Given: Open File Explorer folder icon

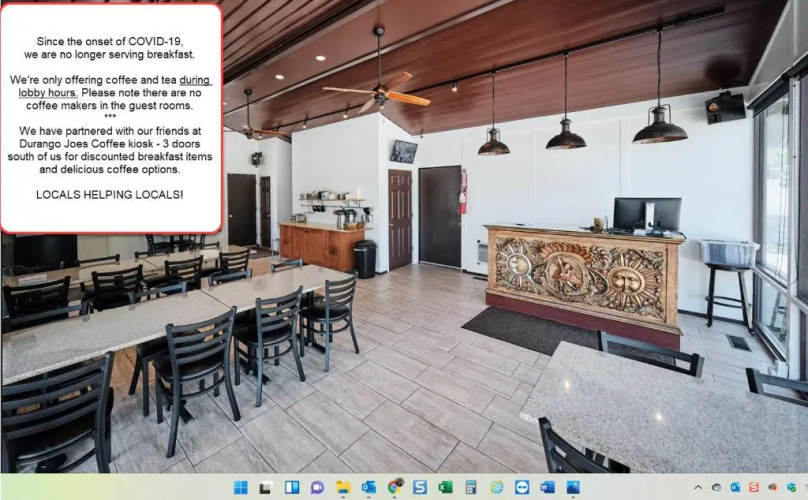Looking at the screenshot, I should (343, 487).
